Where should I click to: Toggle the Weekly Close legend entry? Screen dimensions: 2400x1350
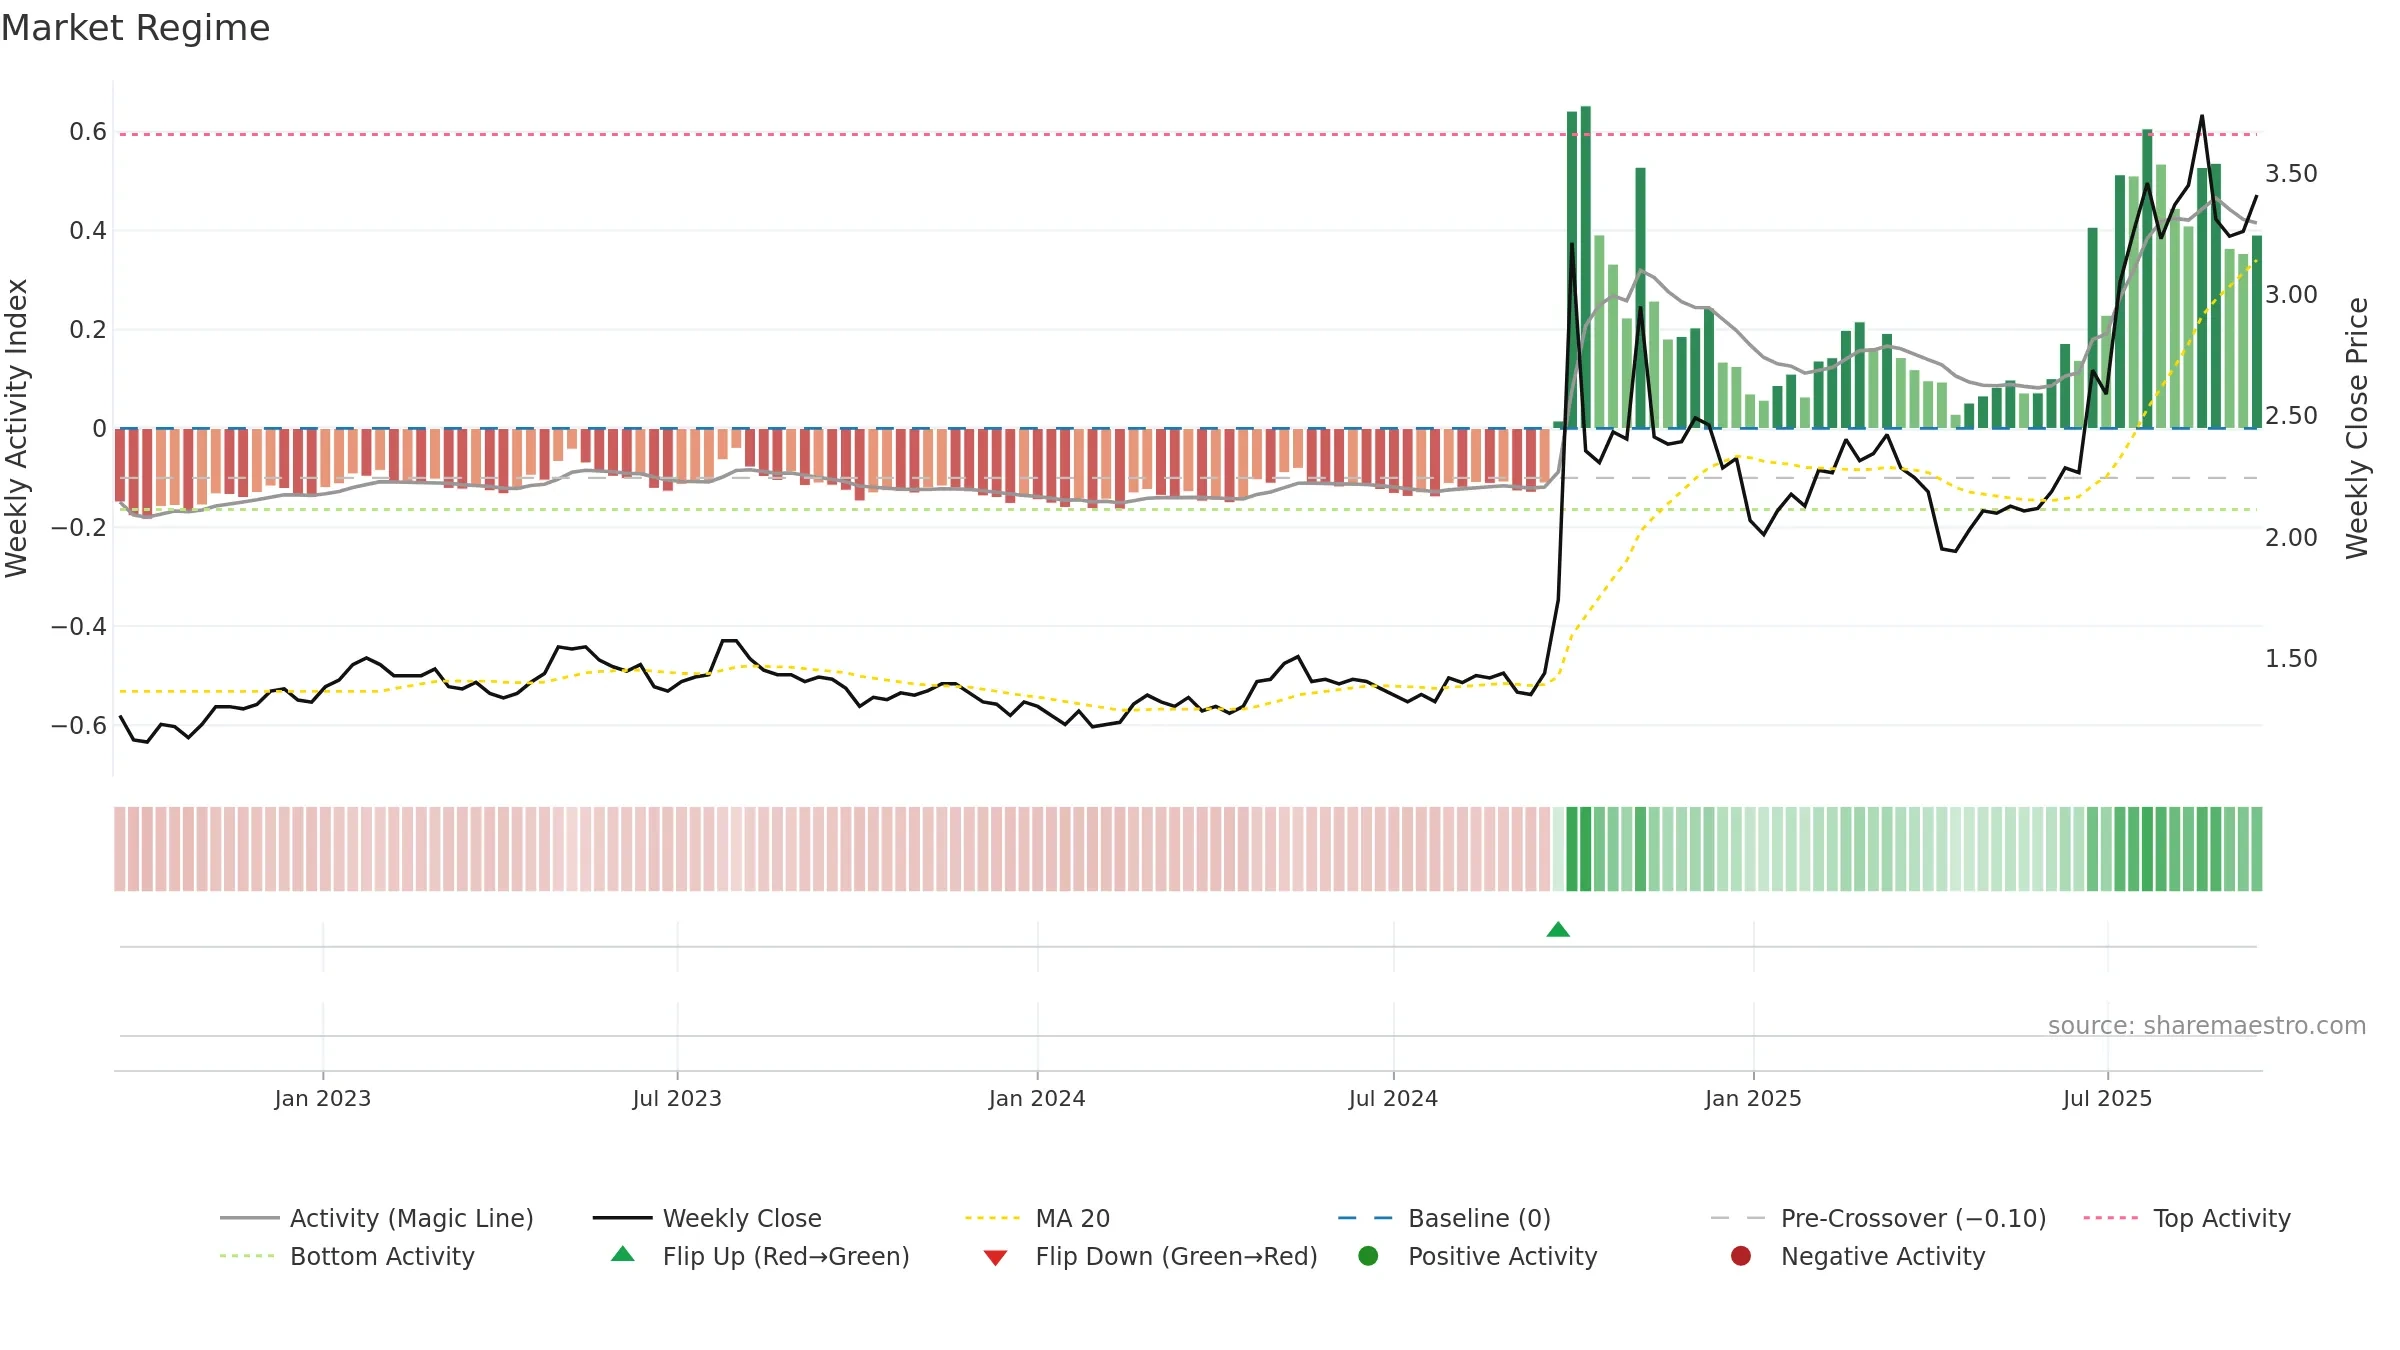coord(708,1218)
